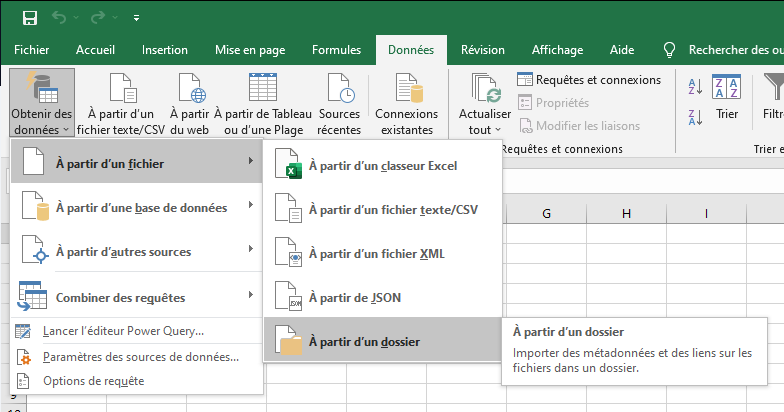
Task: Switch to the Affichage tab
Action: click(x=557, y=50)
